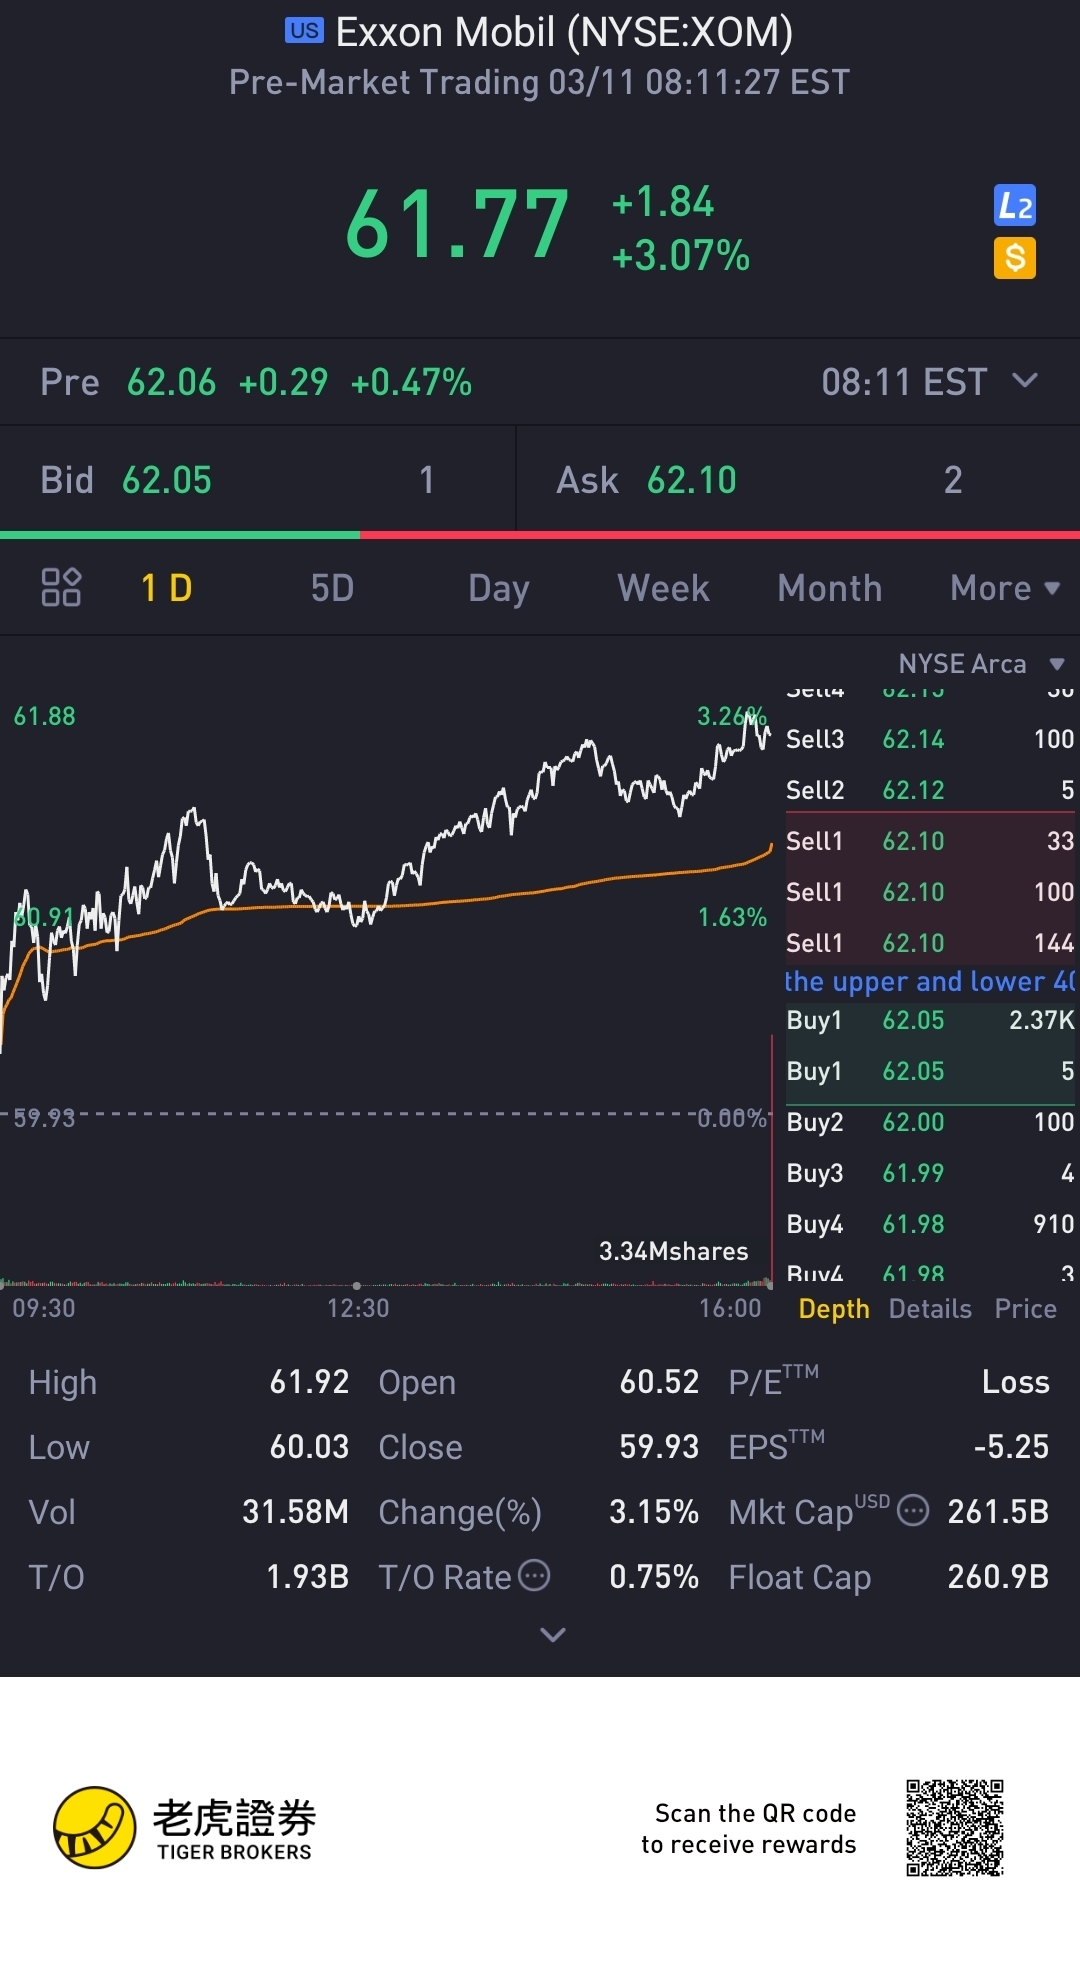Tap the Mkt Cap 261.5B value
Viewport: 1080px width, 1979px height.
pos(999,1512)
